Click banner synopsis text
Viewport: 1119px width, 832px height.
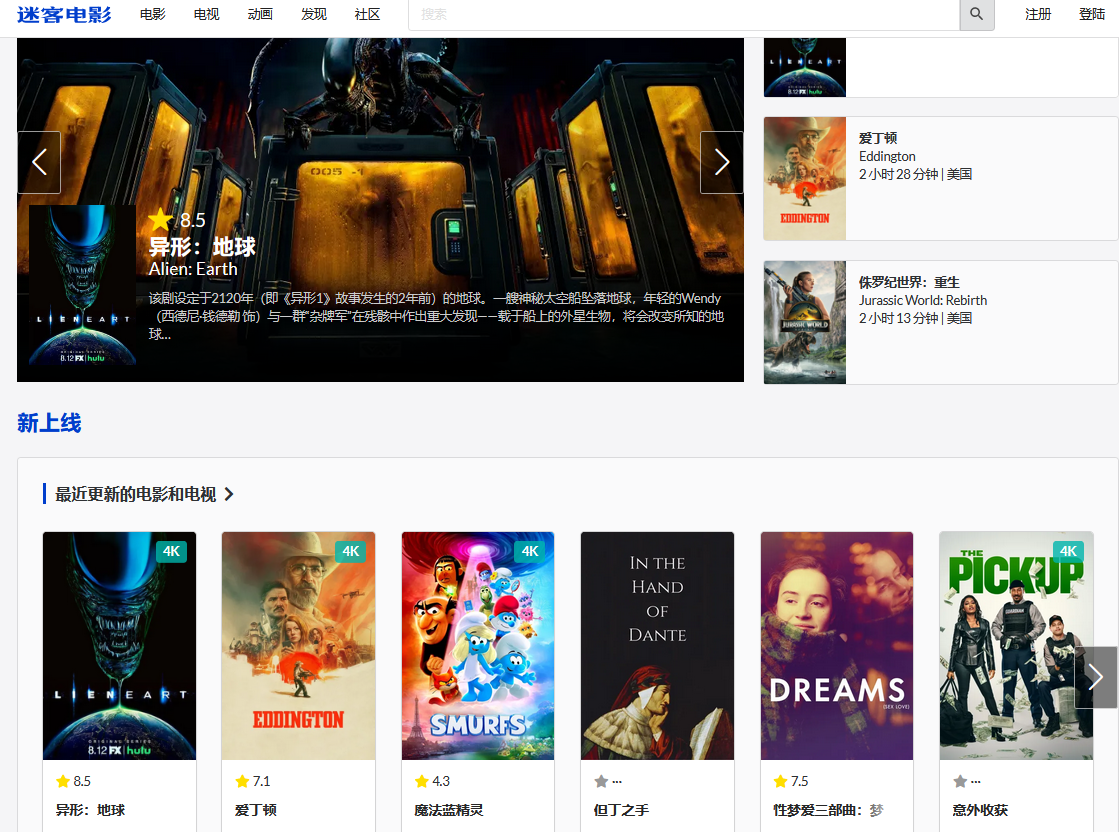click(x=436, y=316)
